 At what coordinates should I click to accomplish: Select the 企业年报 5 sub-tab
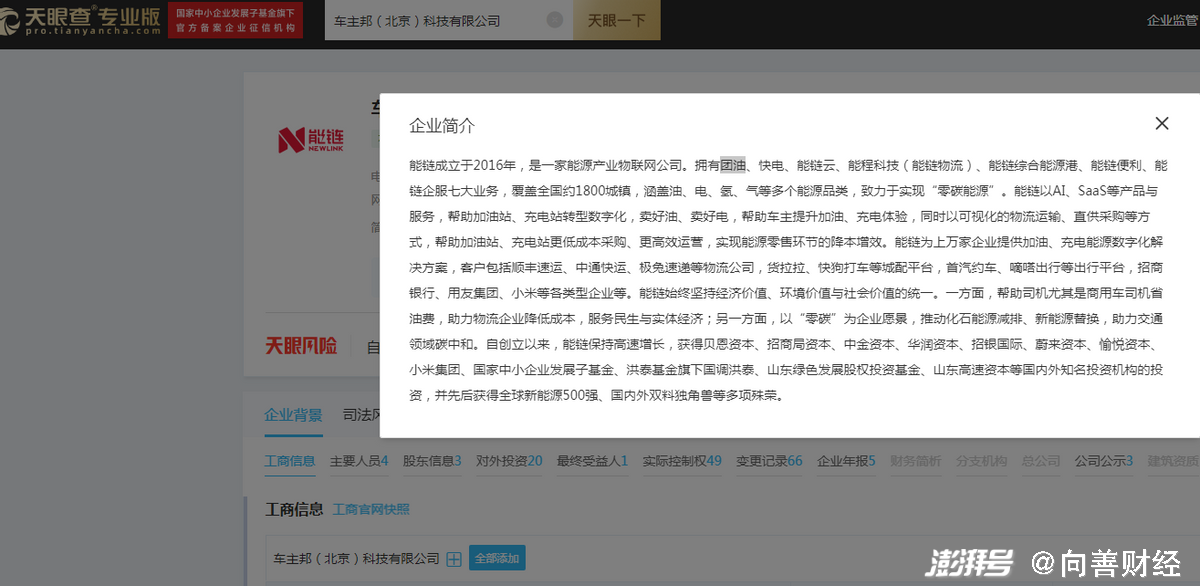click(x=846, y=461)
